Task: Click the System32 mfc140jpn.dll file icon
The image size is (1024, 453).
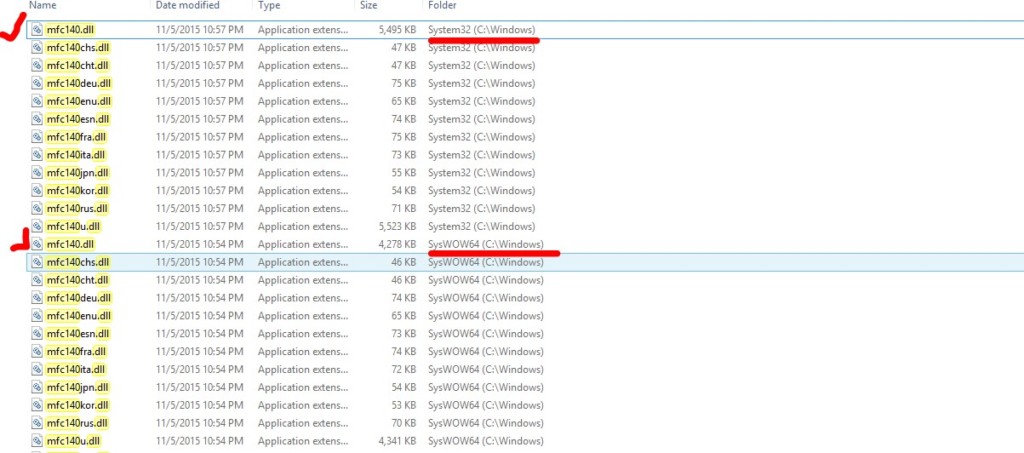Action: pyautogui.click(x=37, y=173)
